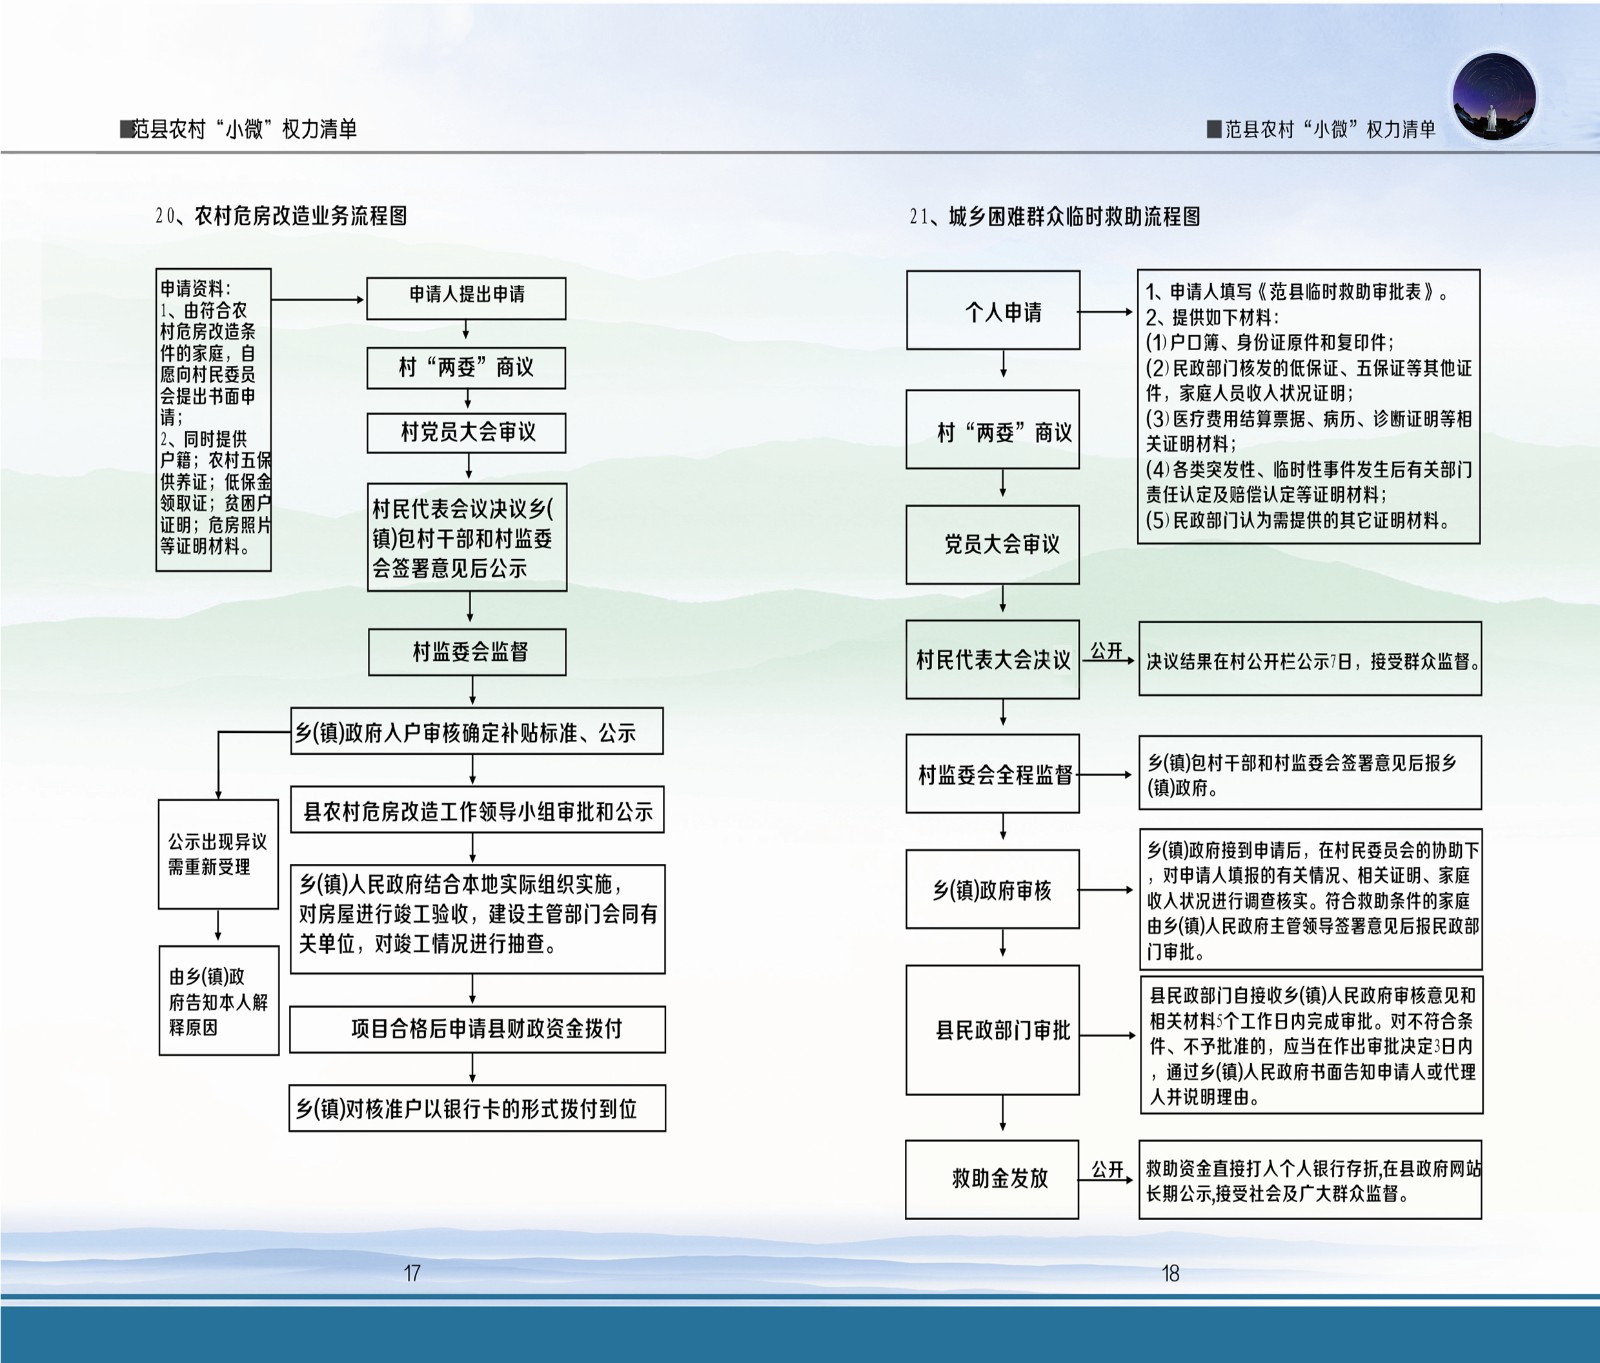Click '项目合格后申请县财政资金拨付' box
1600x1363 pixels.
(x=478, y=1029)
